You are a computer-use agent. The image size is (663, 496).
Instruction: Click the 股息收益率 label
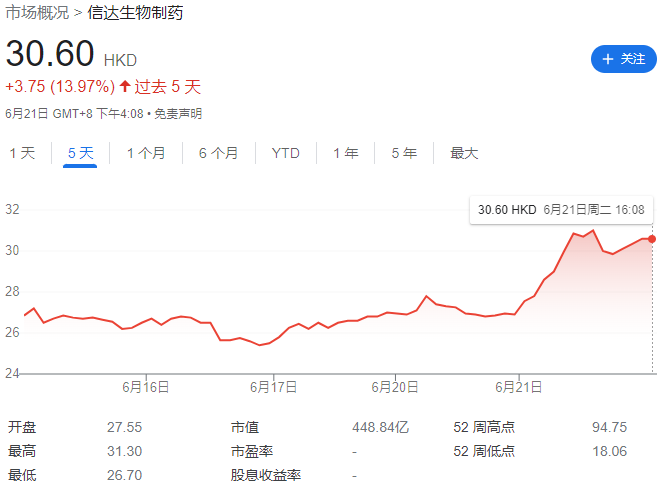[x=266, y=475]
